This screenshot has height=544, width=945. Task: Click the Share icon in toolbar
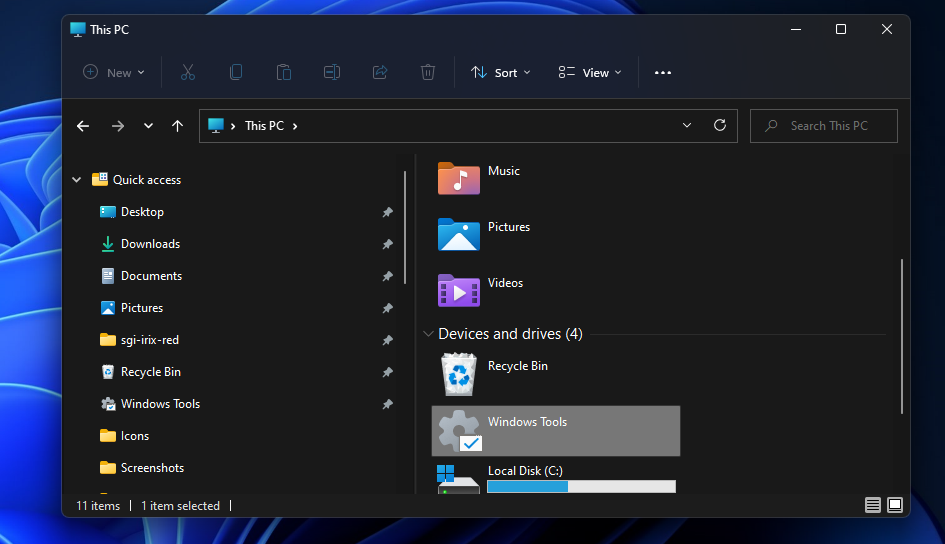(380, 72)
